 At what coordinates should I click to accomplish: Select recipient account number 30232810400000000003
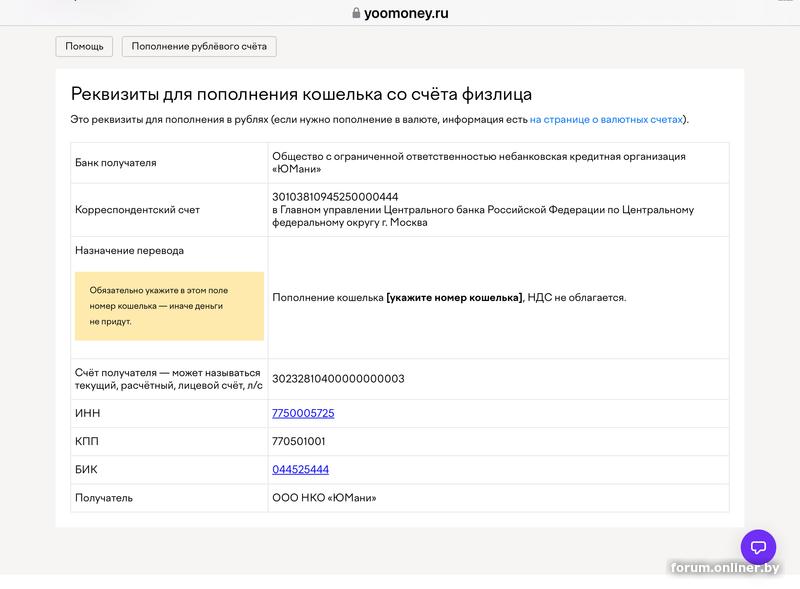(338, 379)
